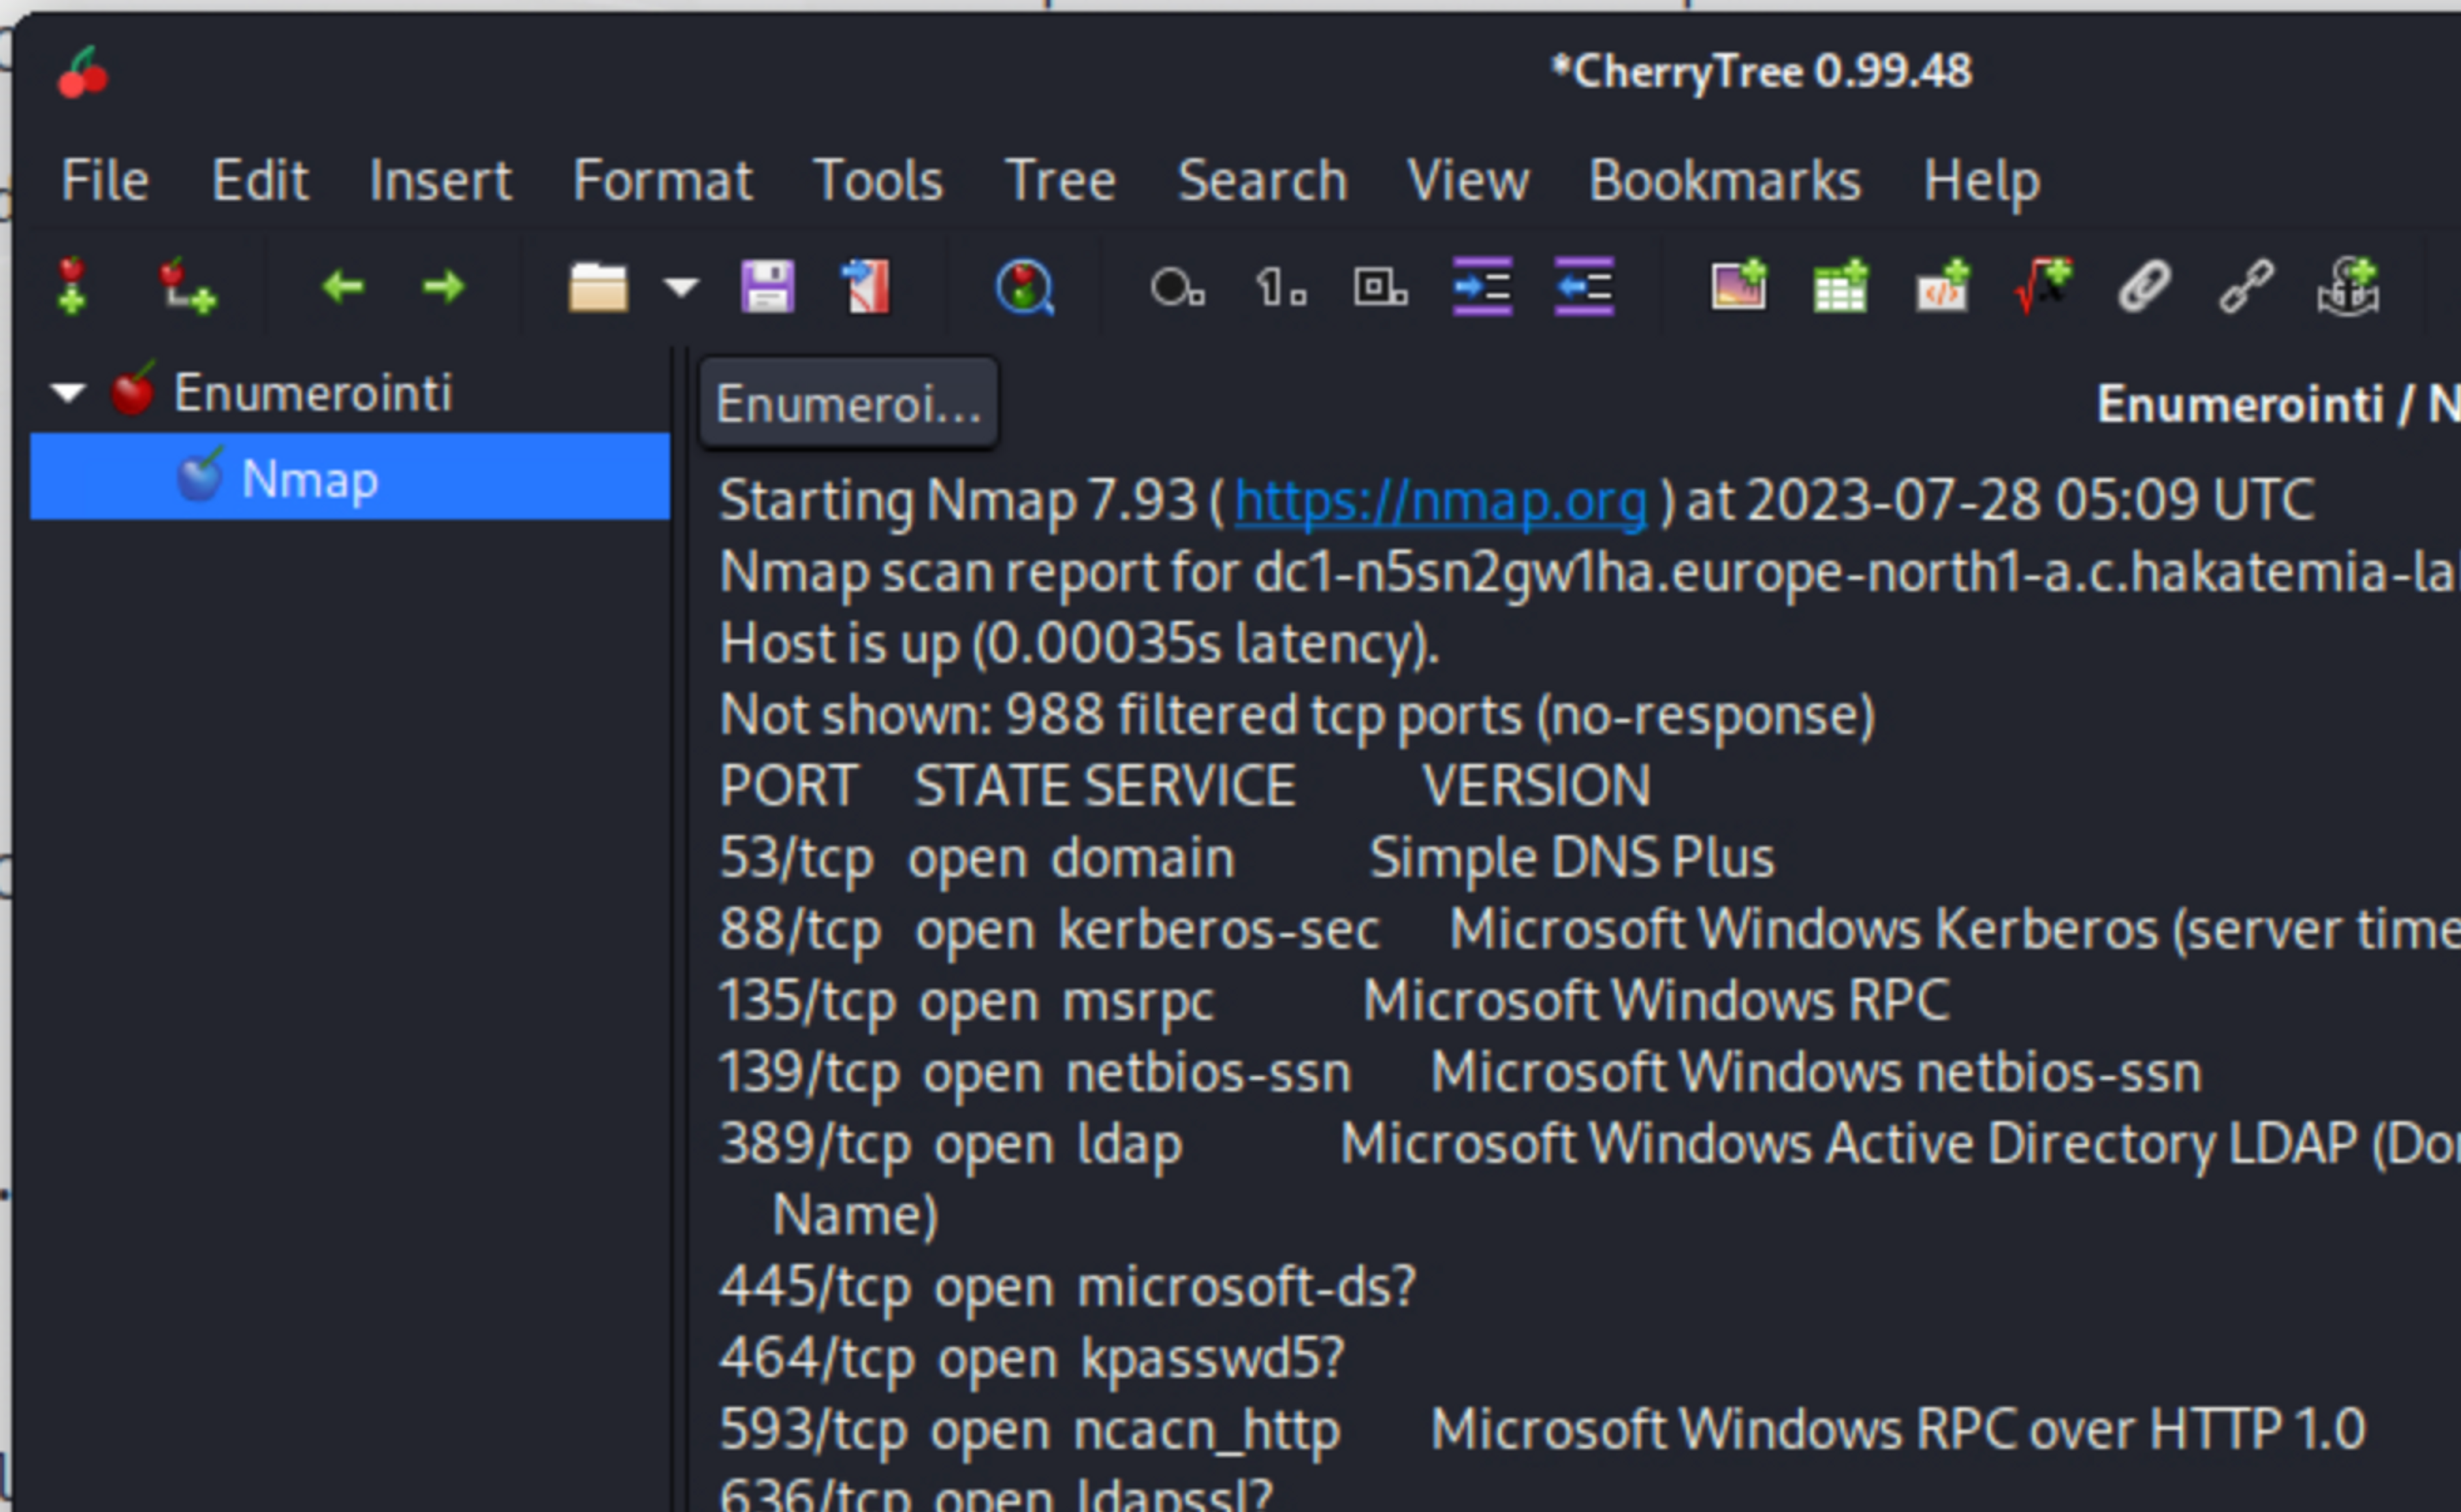
Task: Set numbered list formatting icon
Action: [x=1280, y=287]
